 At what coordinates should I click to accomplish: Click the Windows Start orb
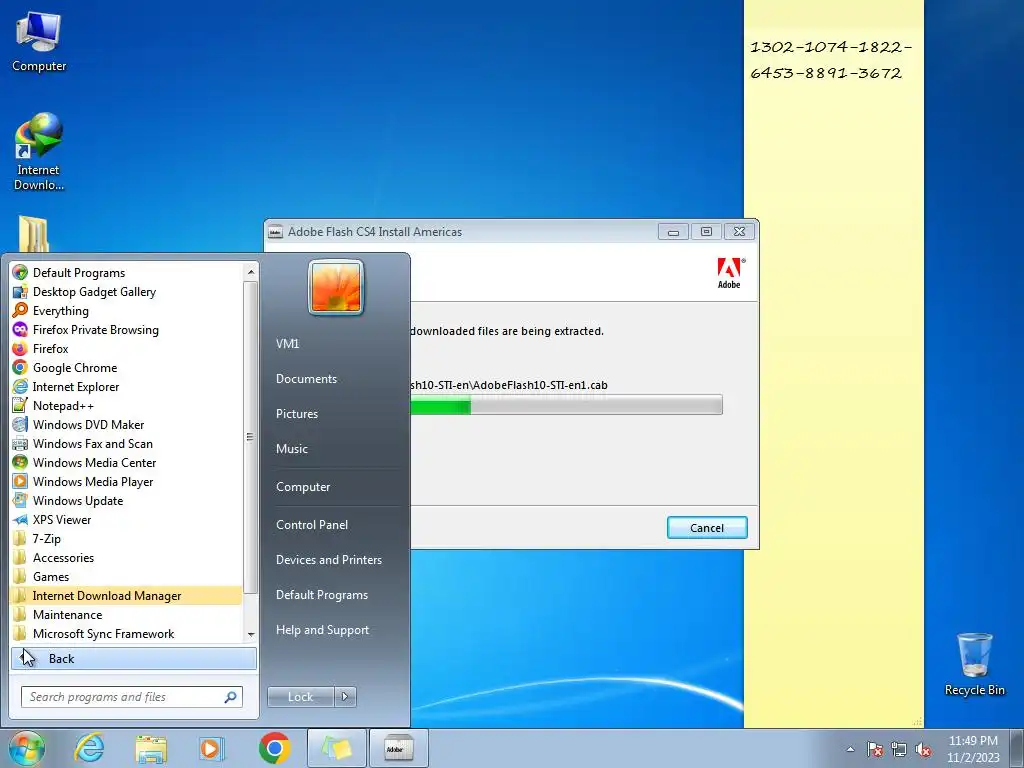(27, 748)
